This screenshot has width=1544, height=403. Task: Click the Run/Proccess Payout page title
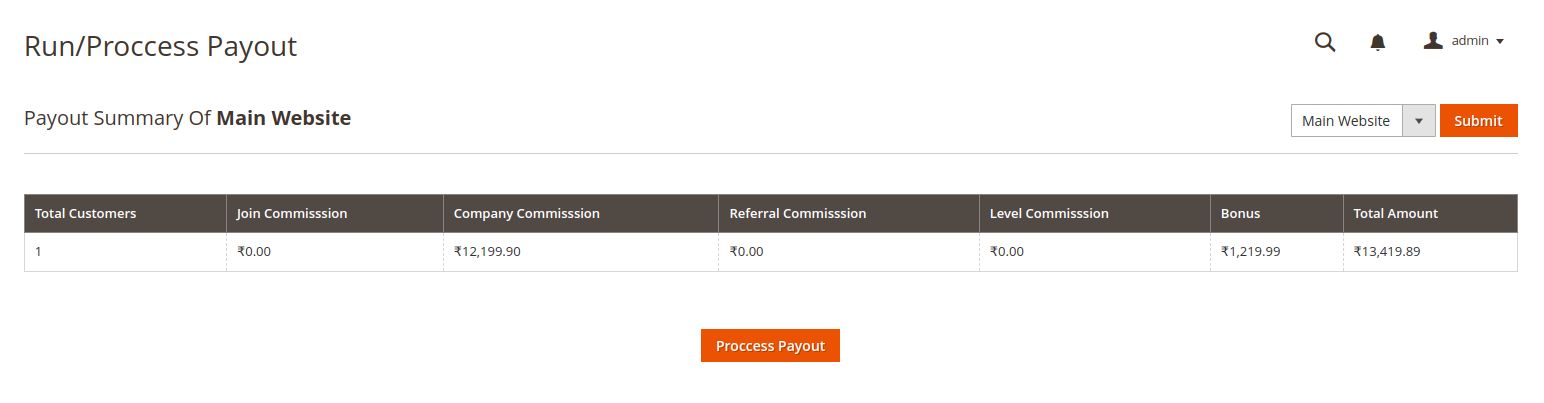tap(161, 46)
